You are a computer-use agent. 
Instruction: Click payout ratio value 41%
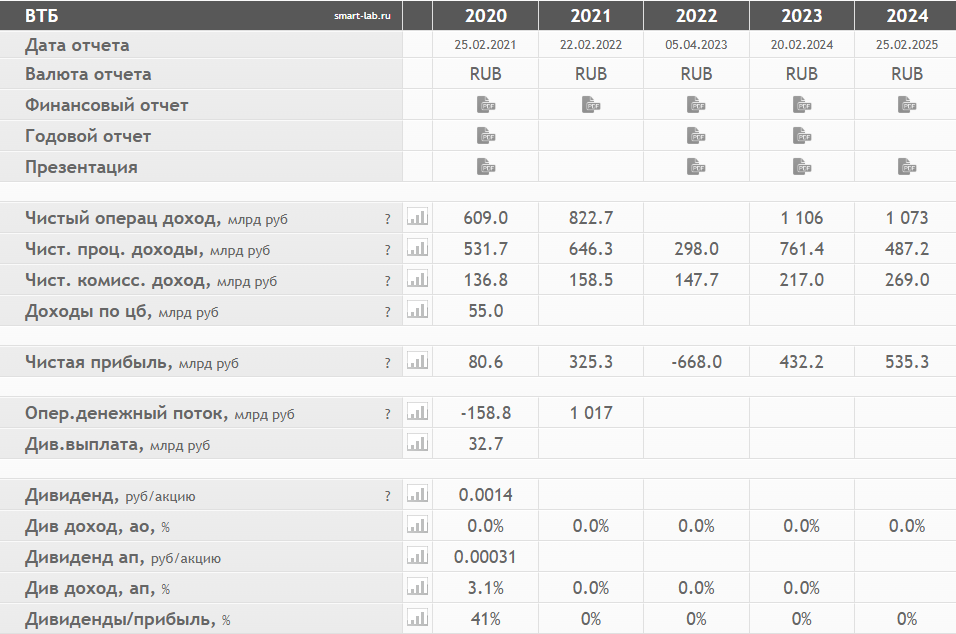pos(485,619)
